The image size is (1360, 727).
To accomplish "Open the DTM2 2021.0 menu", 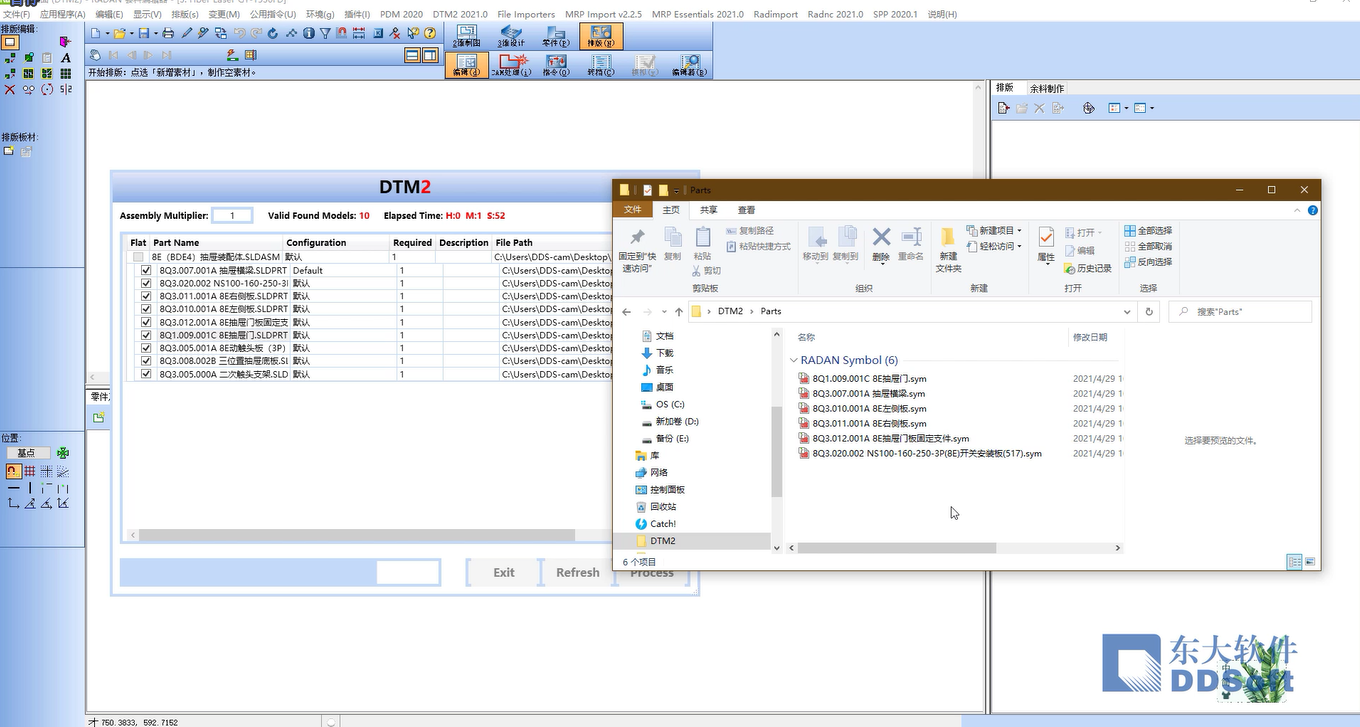I will point(460,14).
